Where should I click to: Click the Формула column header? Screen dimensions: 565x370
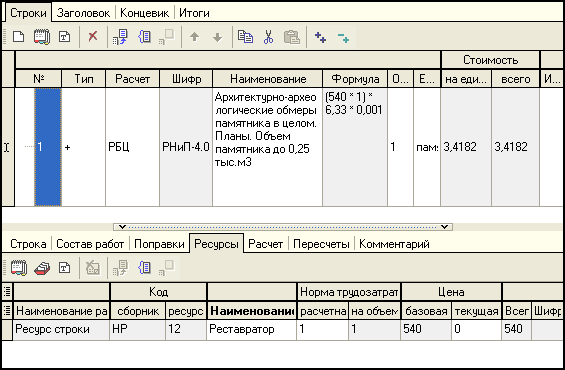[355, 79]
